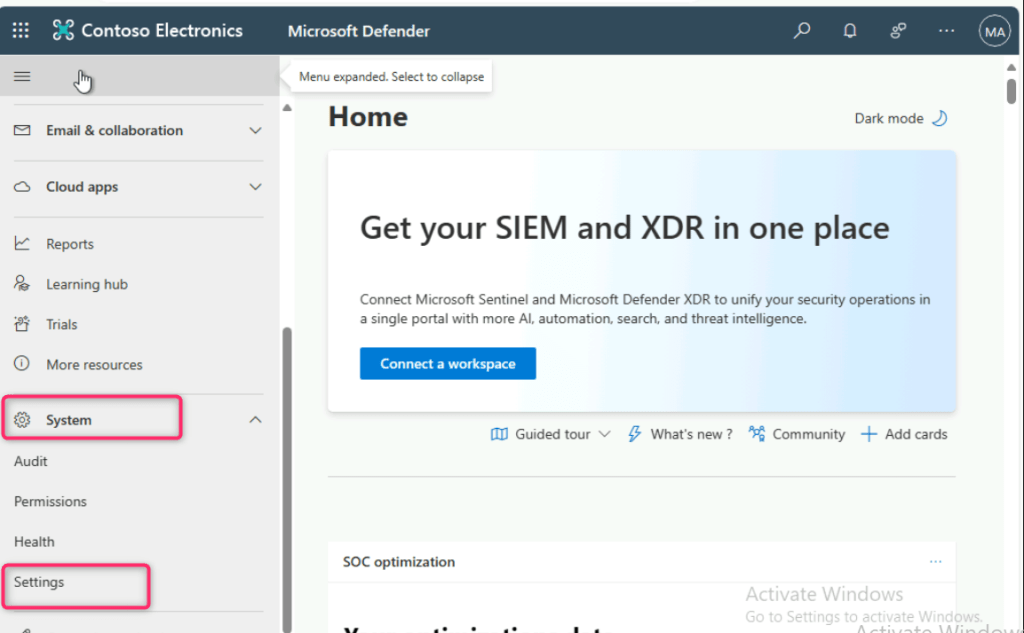This screenshot has width=1024, height=633.
Task: Collapse the navigation hamburger menu
Action: (x=22, y=77)
